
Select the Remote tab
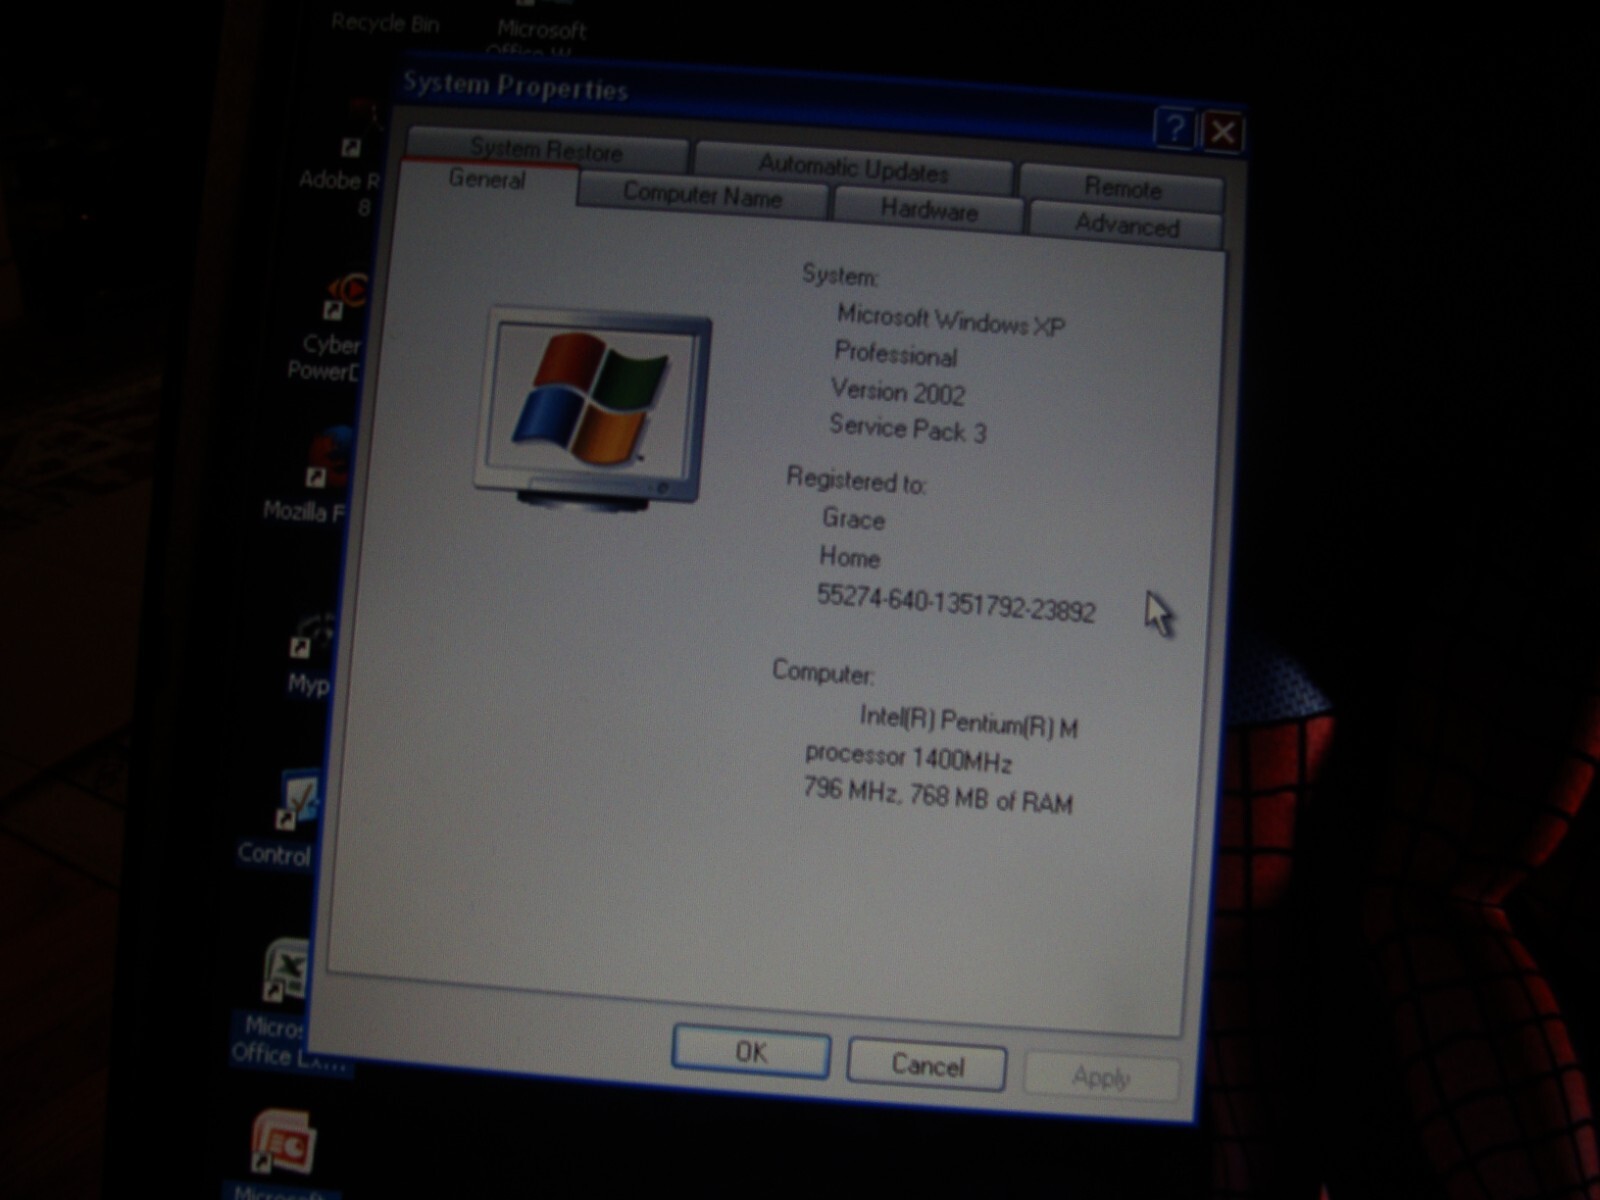click(x=1122, y=188)
